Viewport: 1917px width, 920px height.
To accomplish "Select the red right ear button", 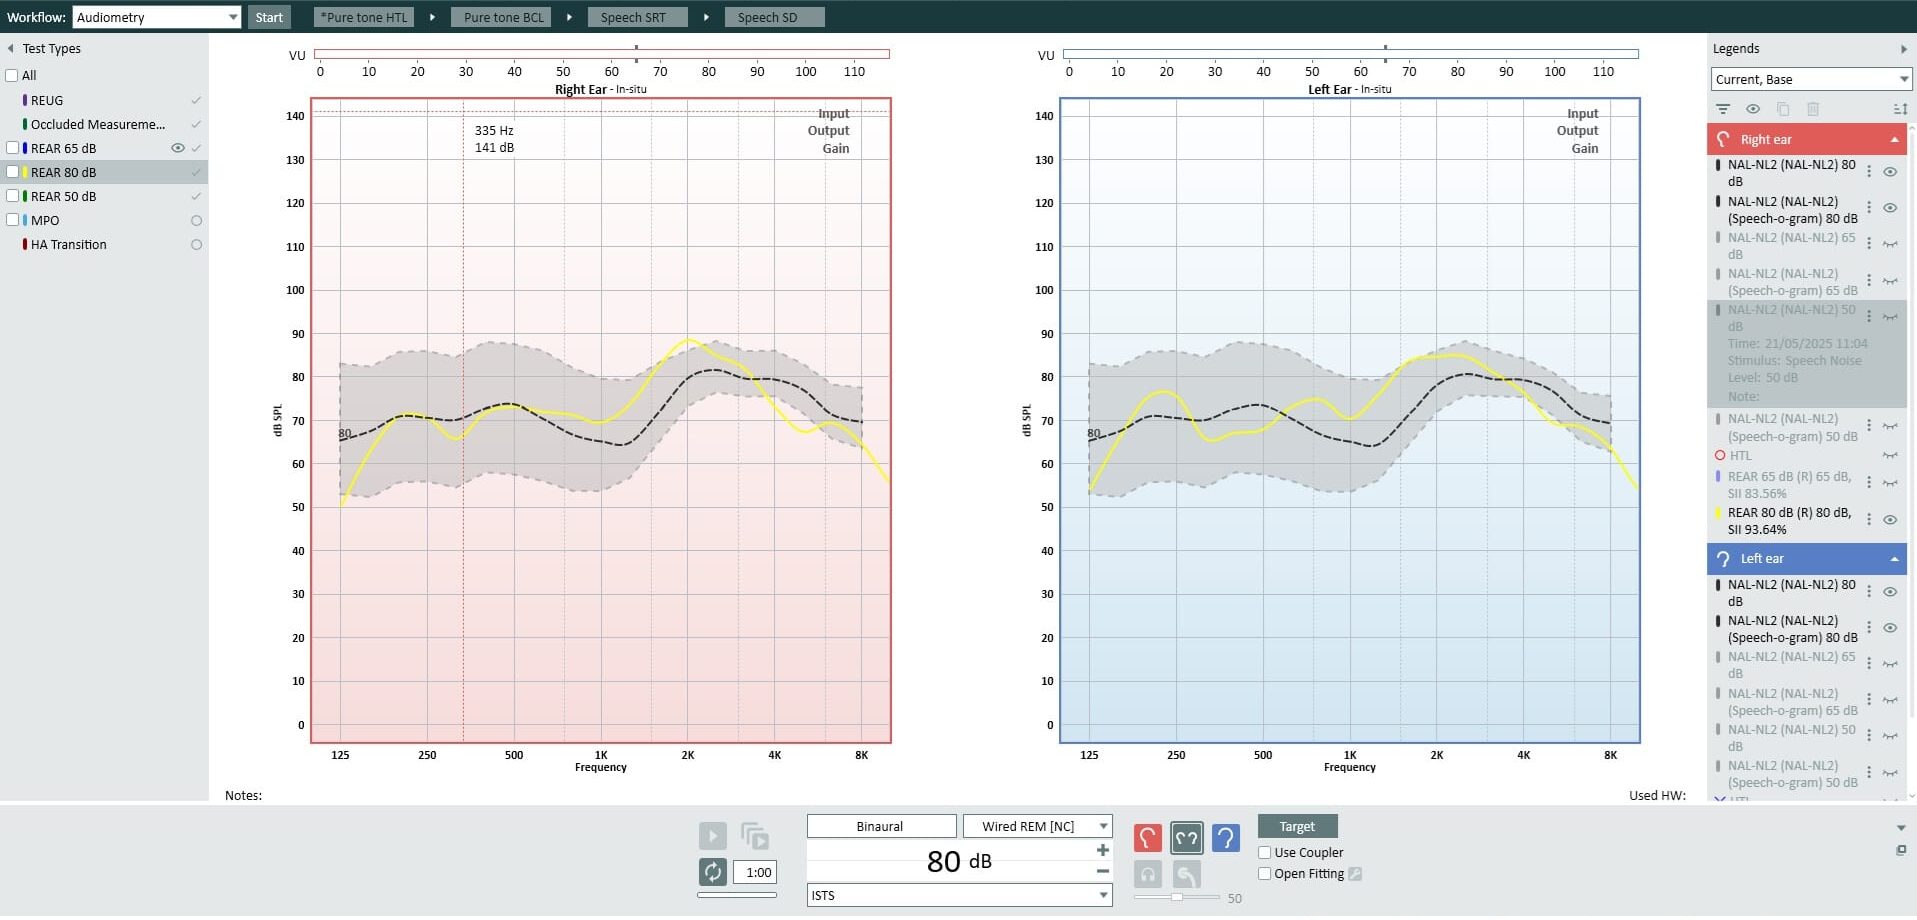I will point(1147,838).
